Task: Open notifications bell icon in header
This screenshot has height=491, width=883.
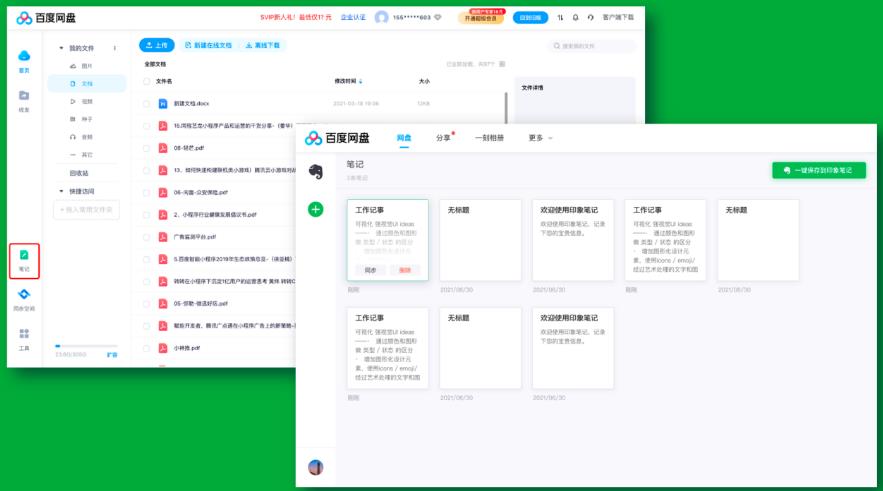Action: (x=576, y=17)
